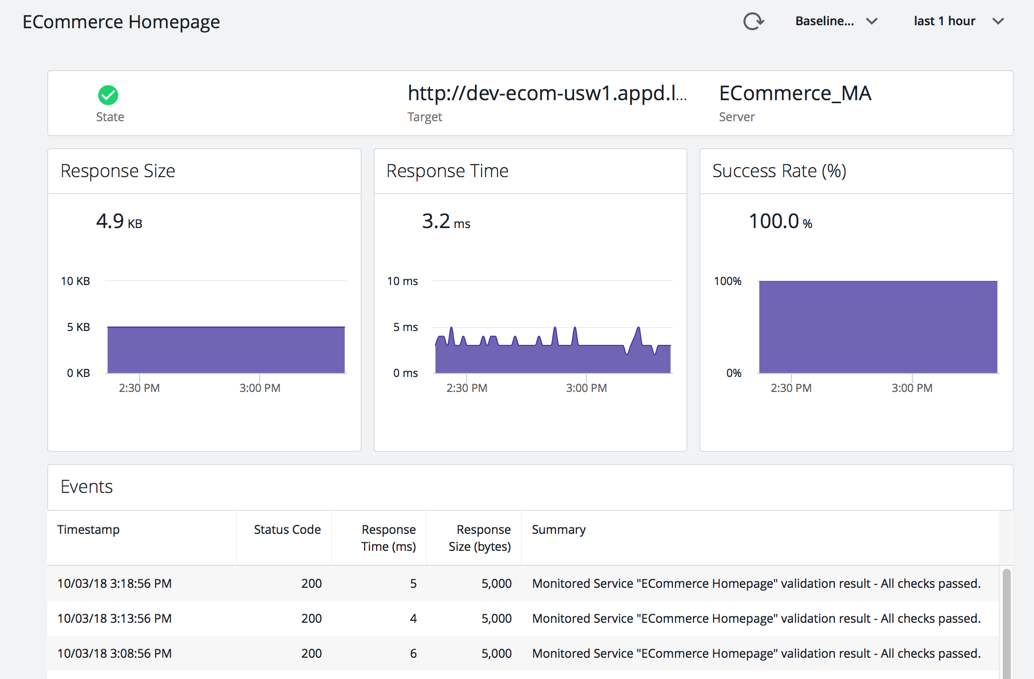
Task: Click the Response Size chart area
Action: click(226, 350)
